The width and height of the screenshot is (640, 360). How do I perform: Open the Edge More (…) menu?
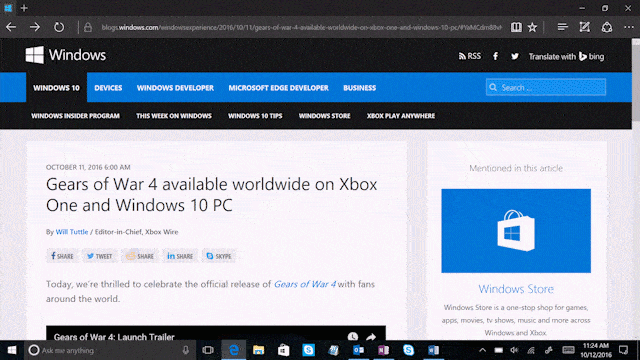click(629, 27)
